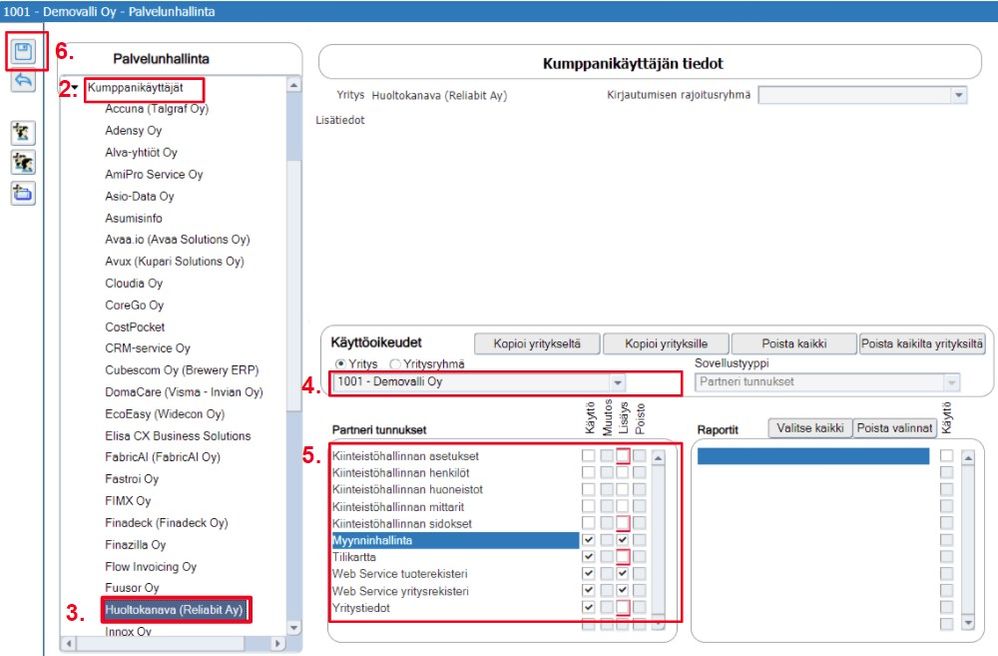Image resolution: width=998 pixels, height=656 pixels.
Task: Select Flow Invoicing Oy partner
Action: coord(150,567)
